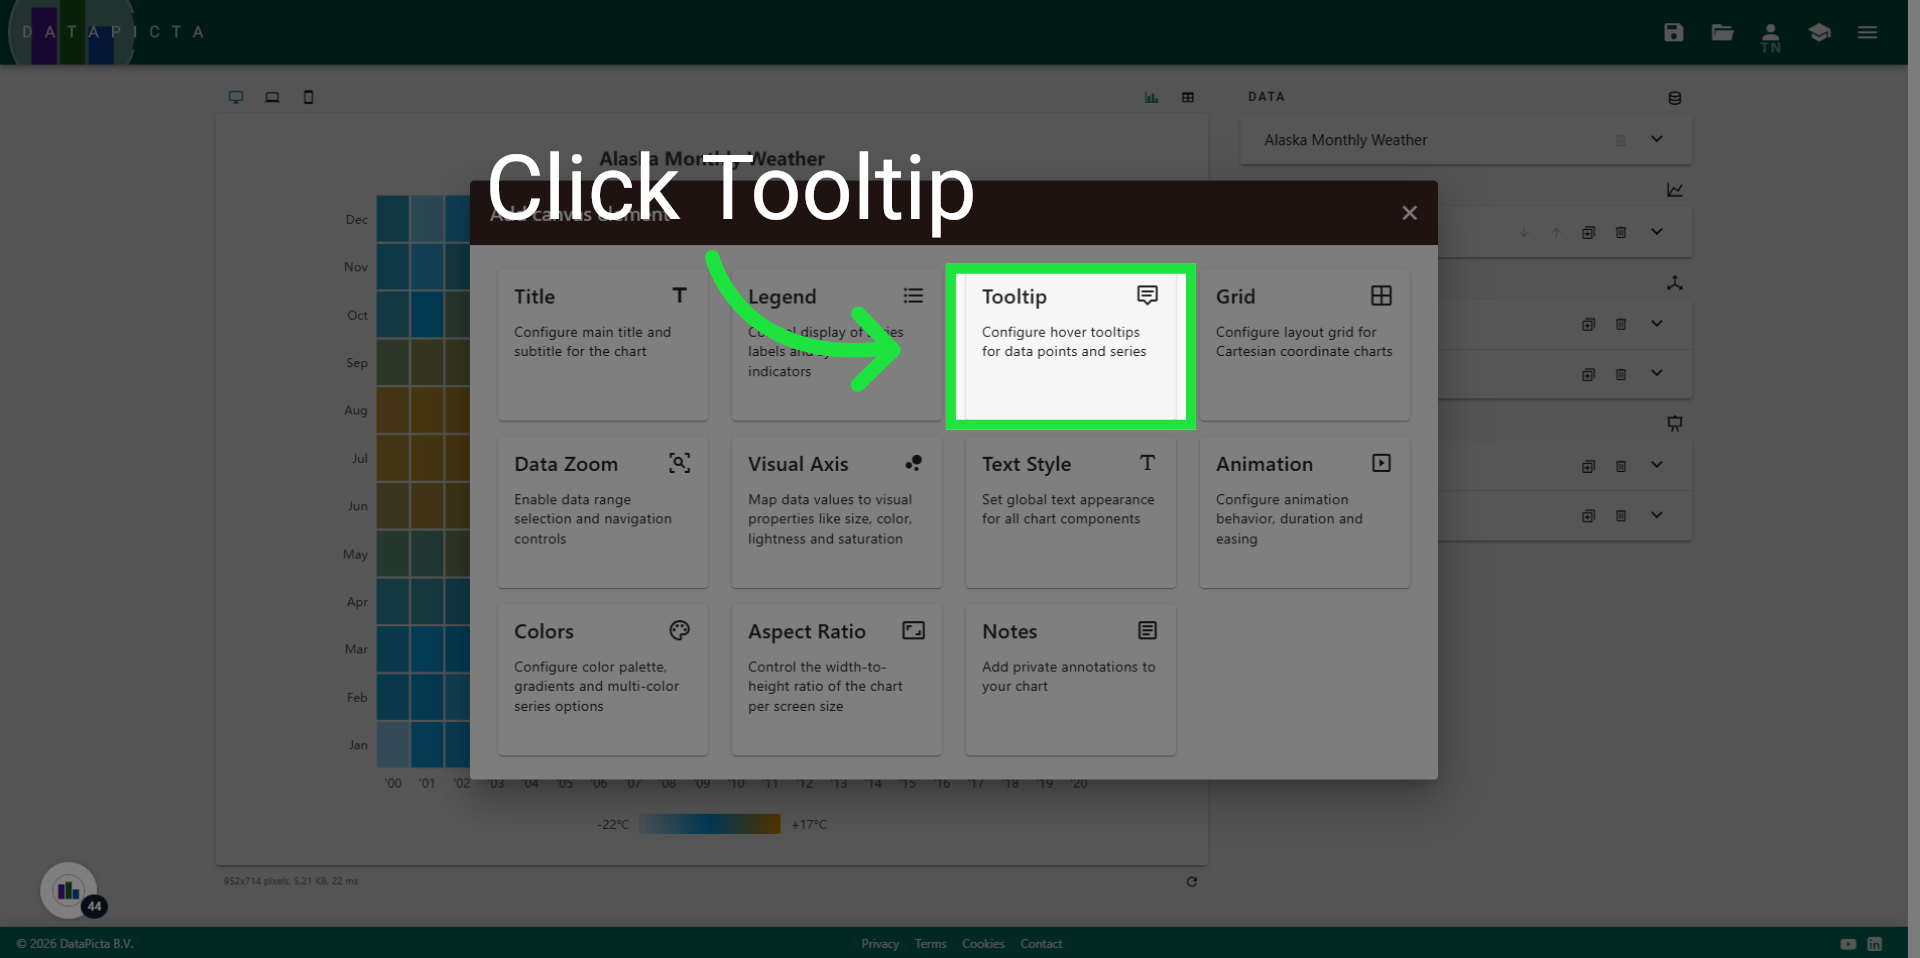This screenshot has height=958, width=1920.
Task: Open the hamburger main menu
Action: click(1867, 32)
